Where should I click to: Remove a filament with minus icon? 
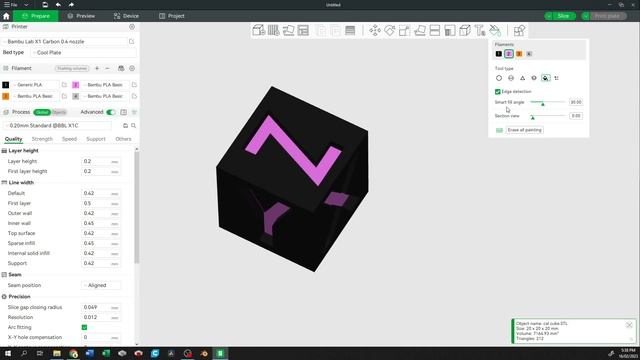(x=107, y=68)
